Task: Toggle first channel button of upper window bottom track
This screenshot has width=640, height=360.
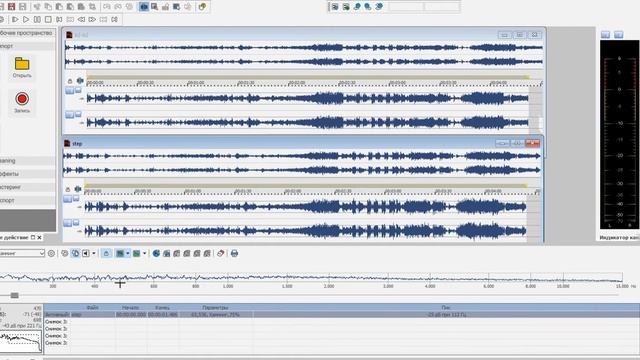Action: (x=69, y=115)
